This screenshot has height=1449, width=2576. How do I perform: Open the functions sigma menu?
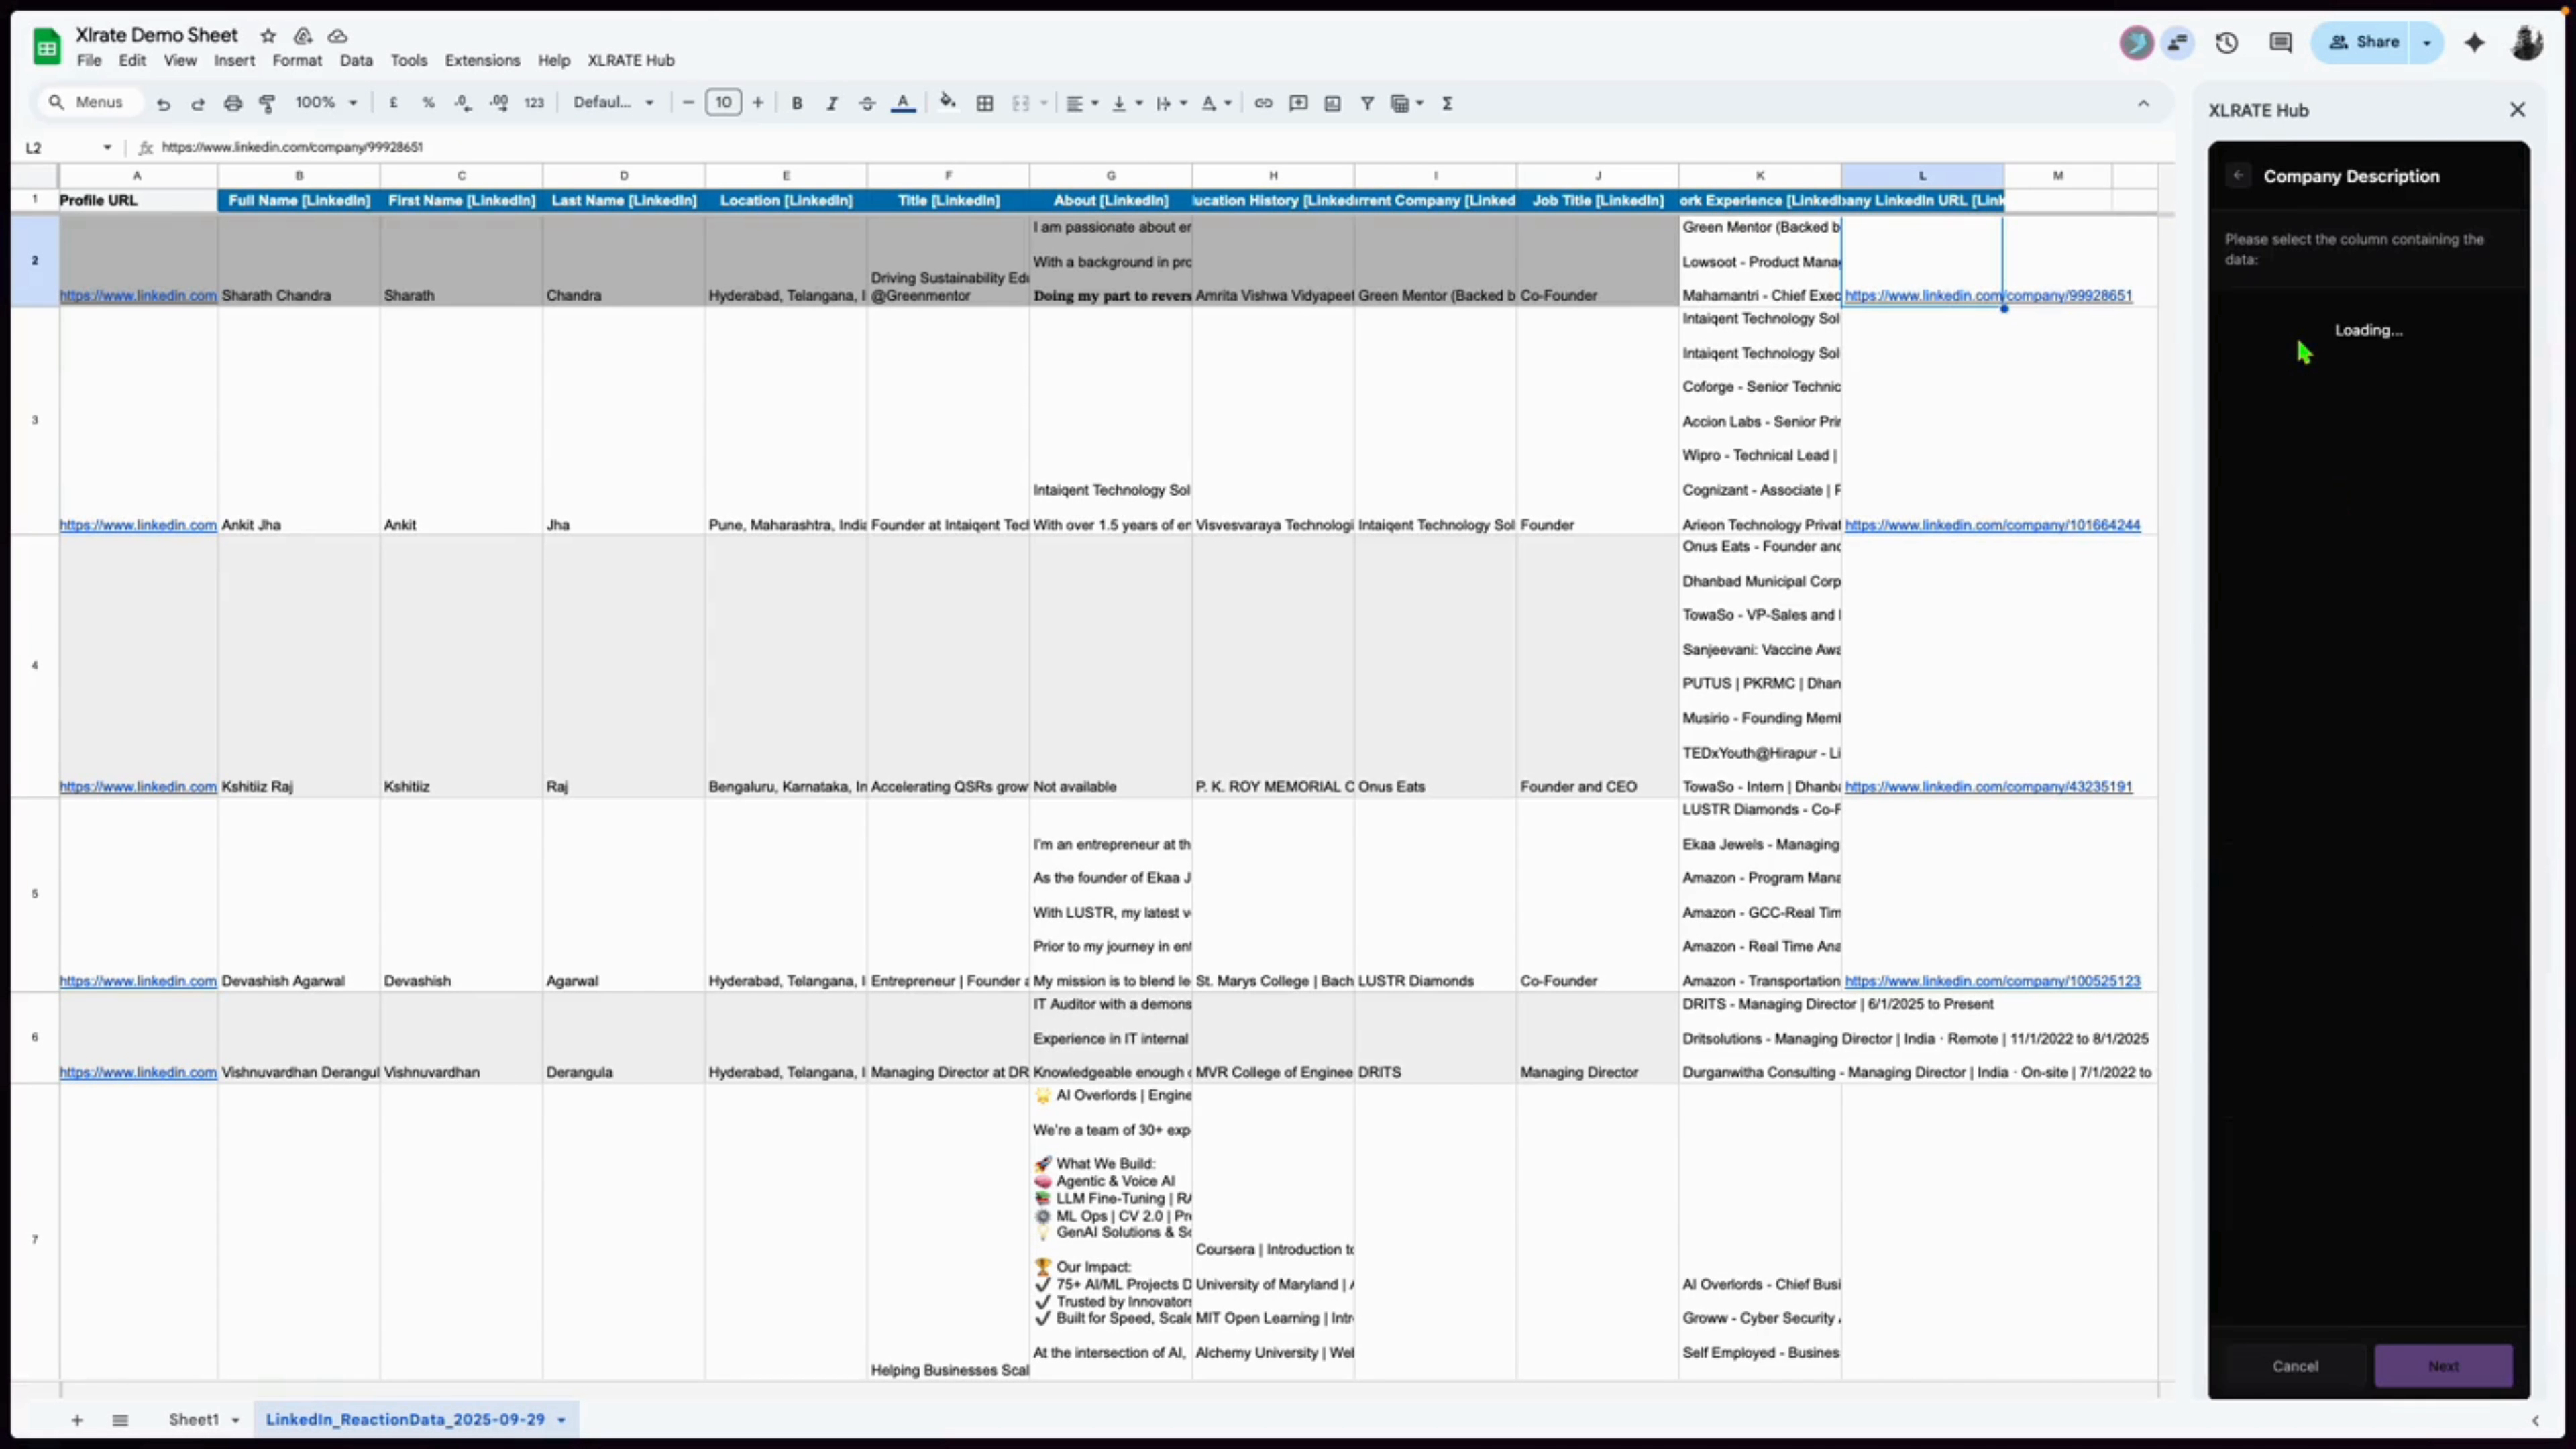pyautogui.click(x=1447, y=103)
